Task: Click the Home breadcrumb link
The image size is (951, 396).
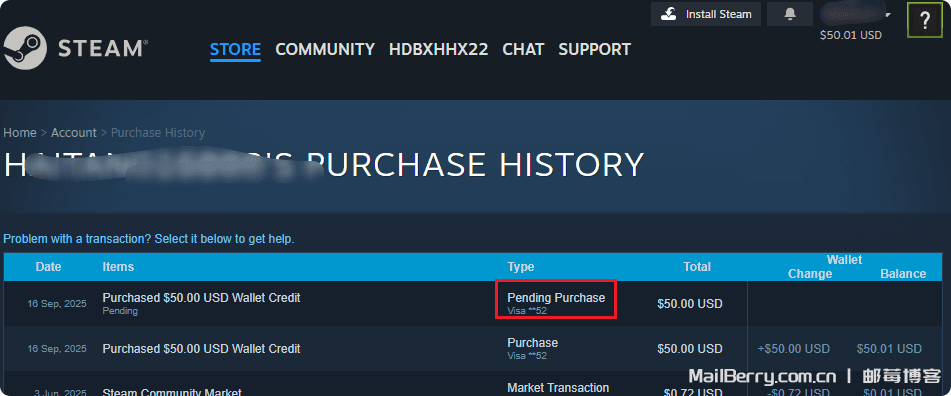Action: [20, 132]
